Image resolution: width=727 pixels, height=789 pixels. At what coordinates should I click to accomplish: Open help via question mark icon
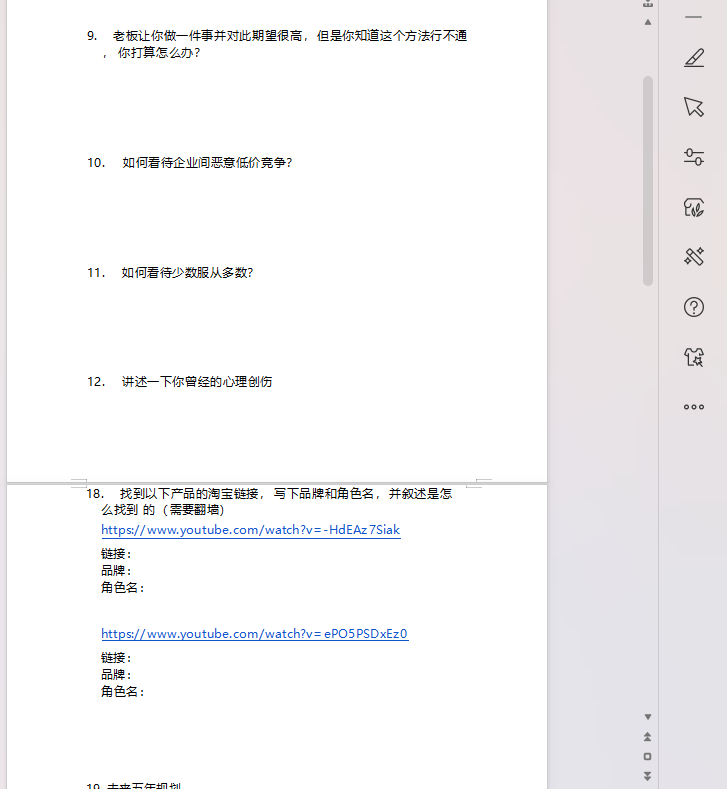coord(693,307)
